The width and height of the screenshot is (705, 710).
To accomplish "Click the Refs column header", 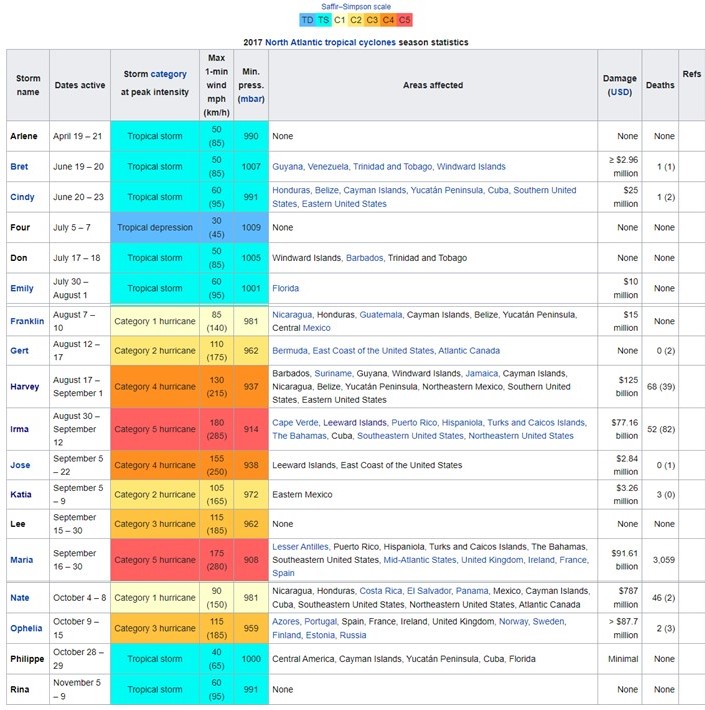I will coord(691,74).
